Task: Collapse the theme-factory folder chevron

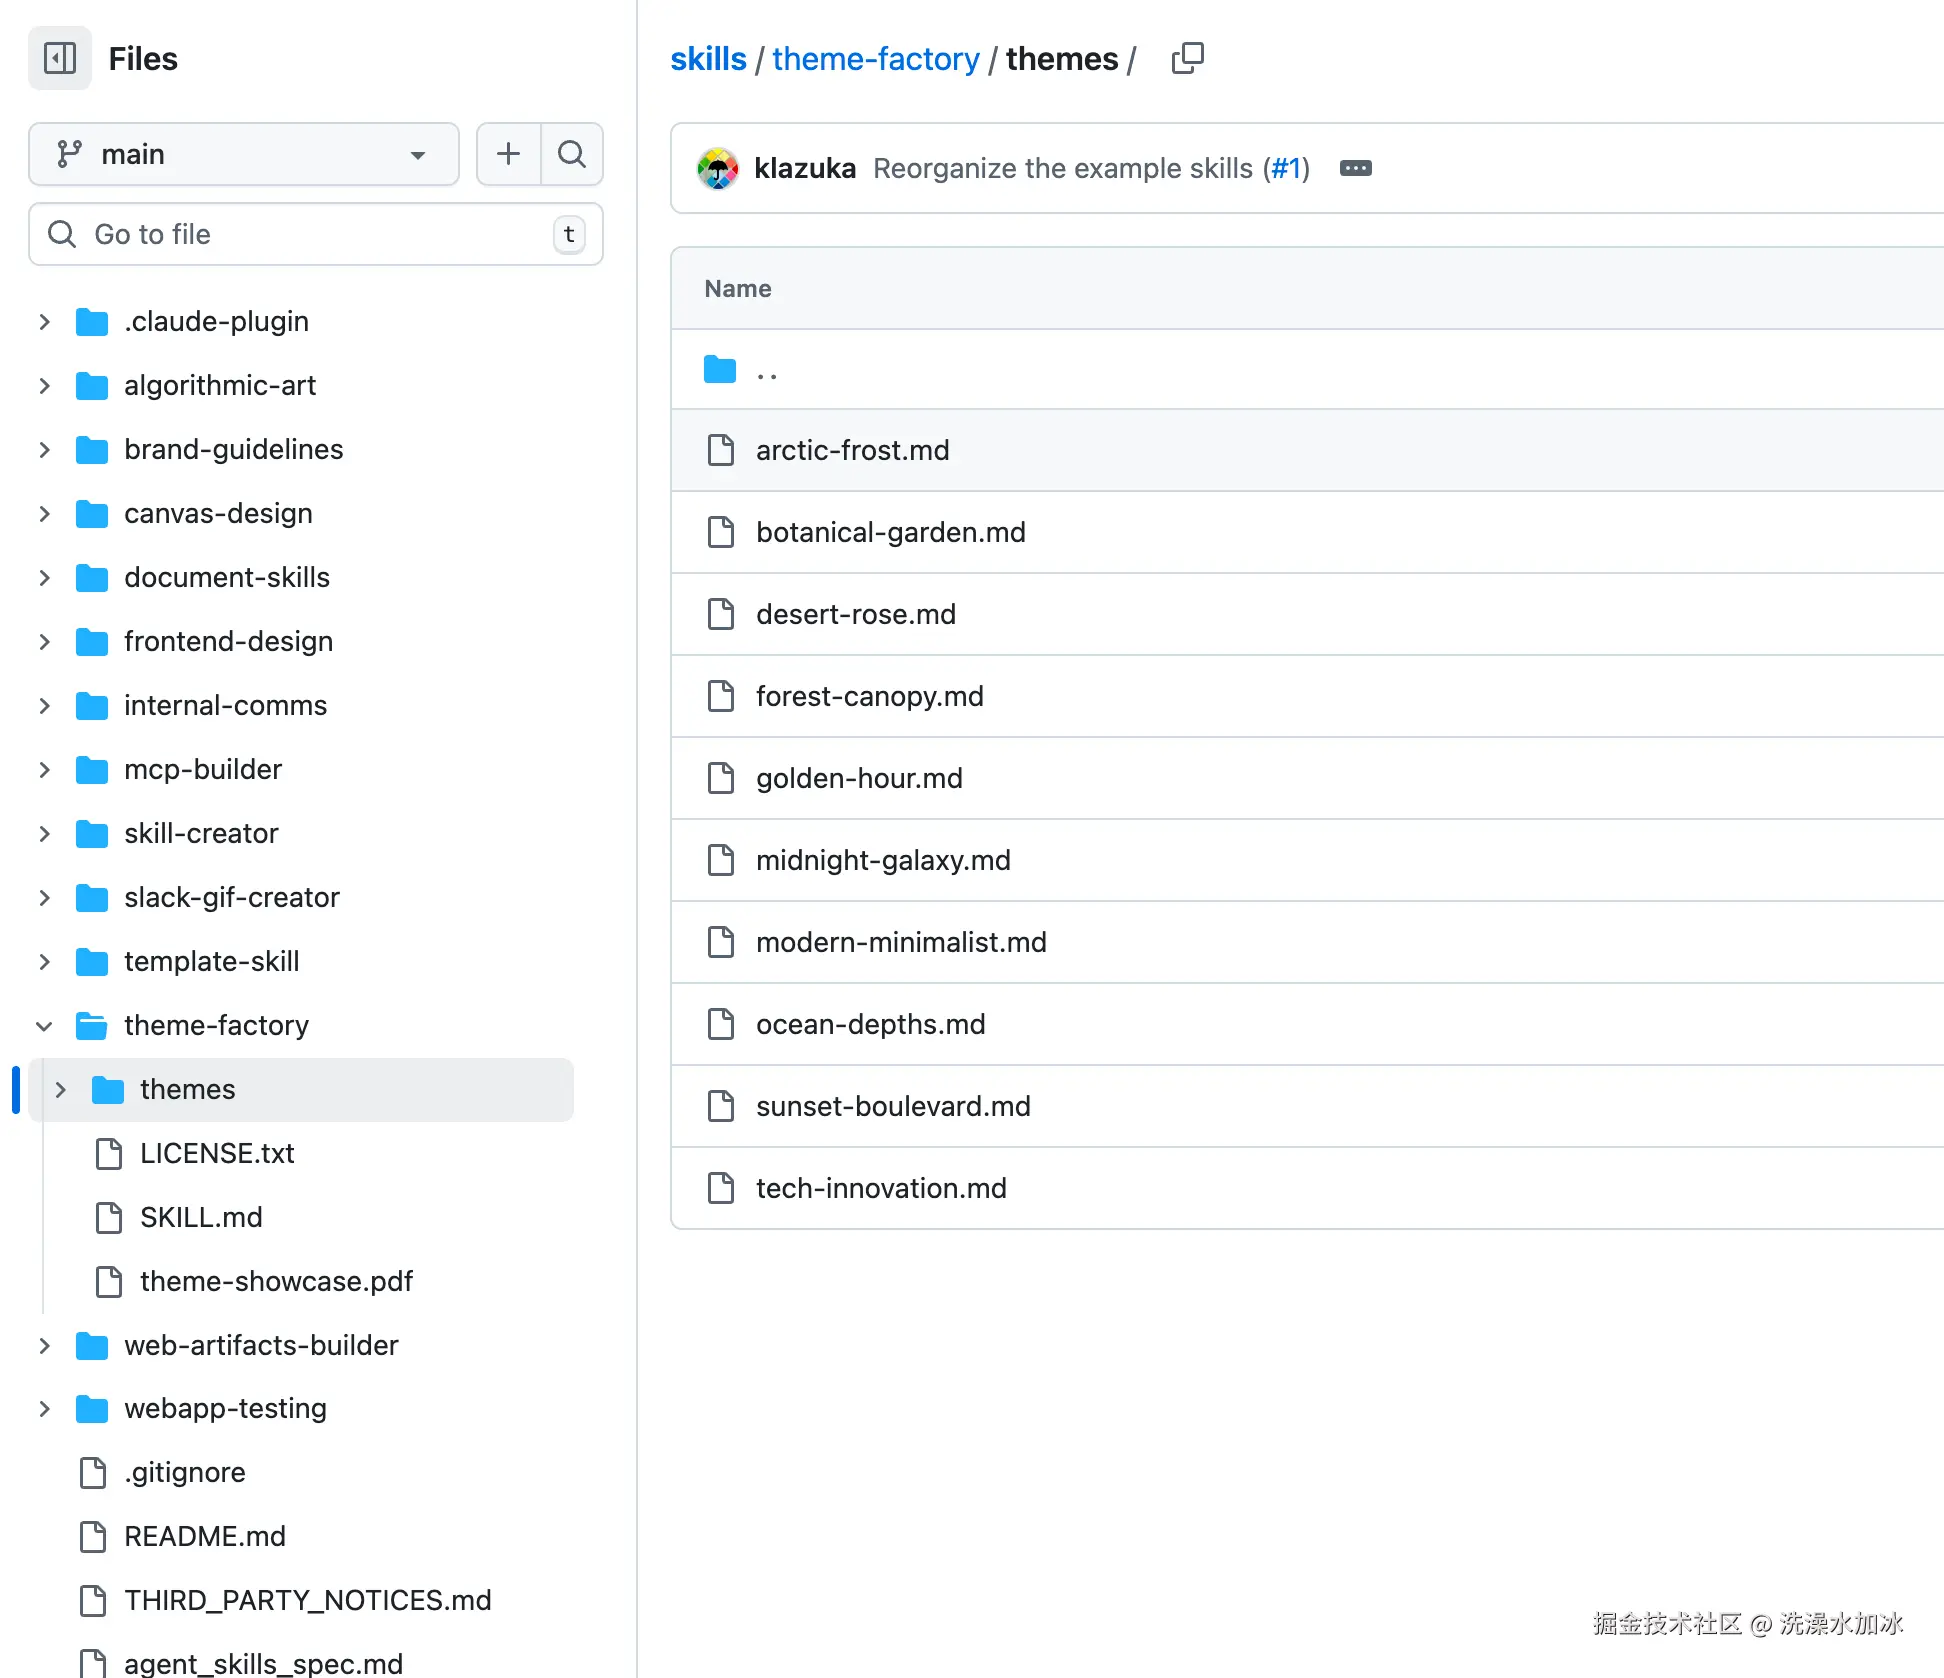Action: tap(44, 1026)
